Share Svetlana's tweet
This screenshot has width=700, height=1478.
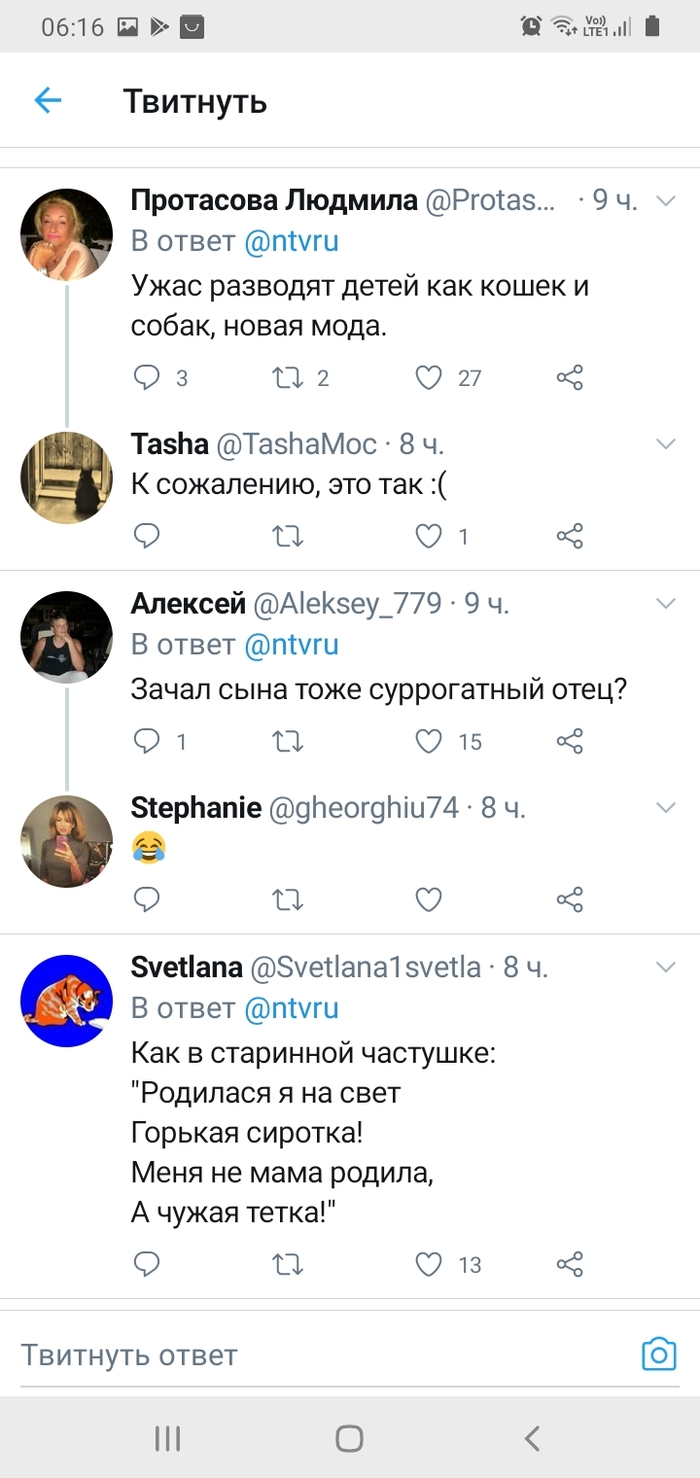point(570,1264)
